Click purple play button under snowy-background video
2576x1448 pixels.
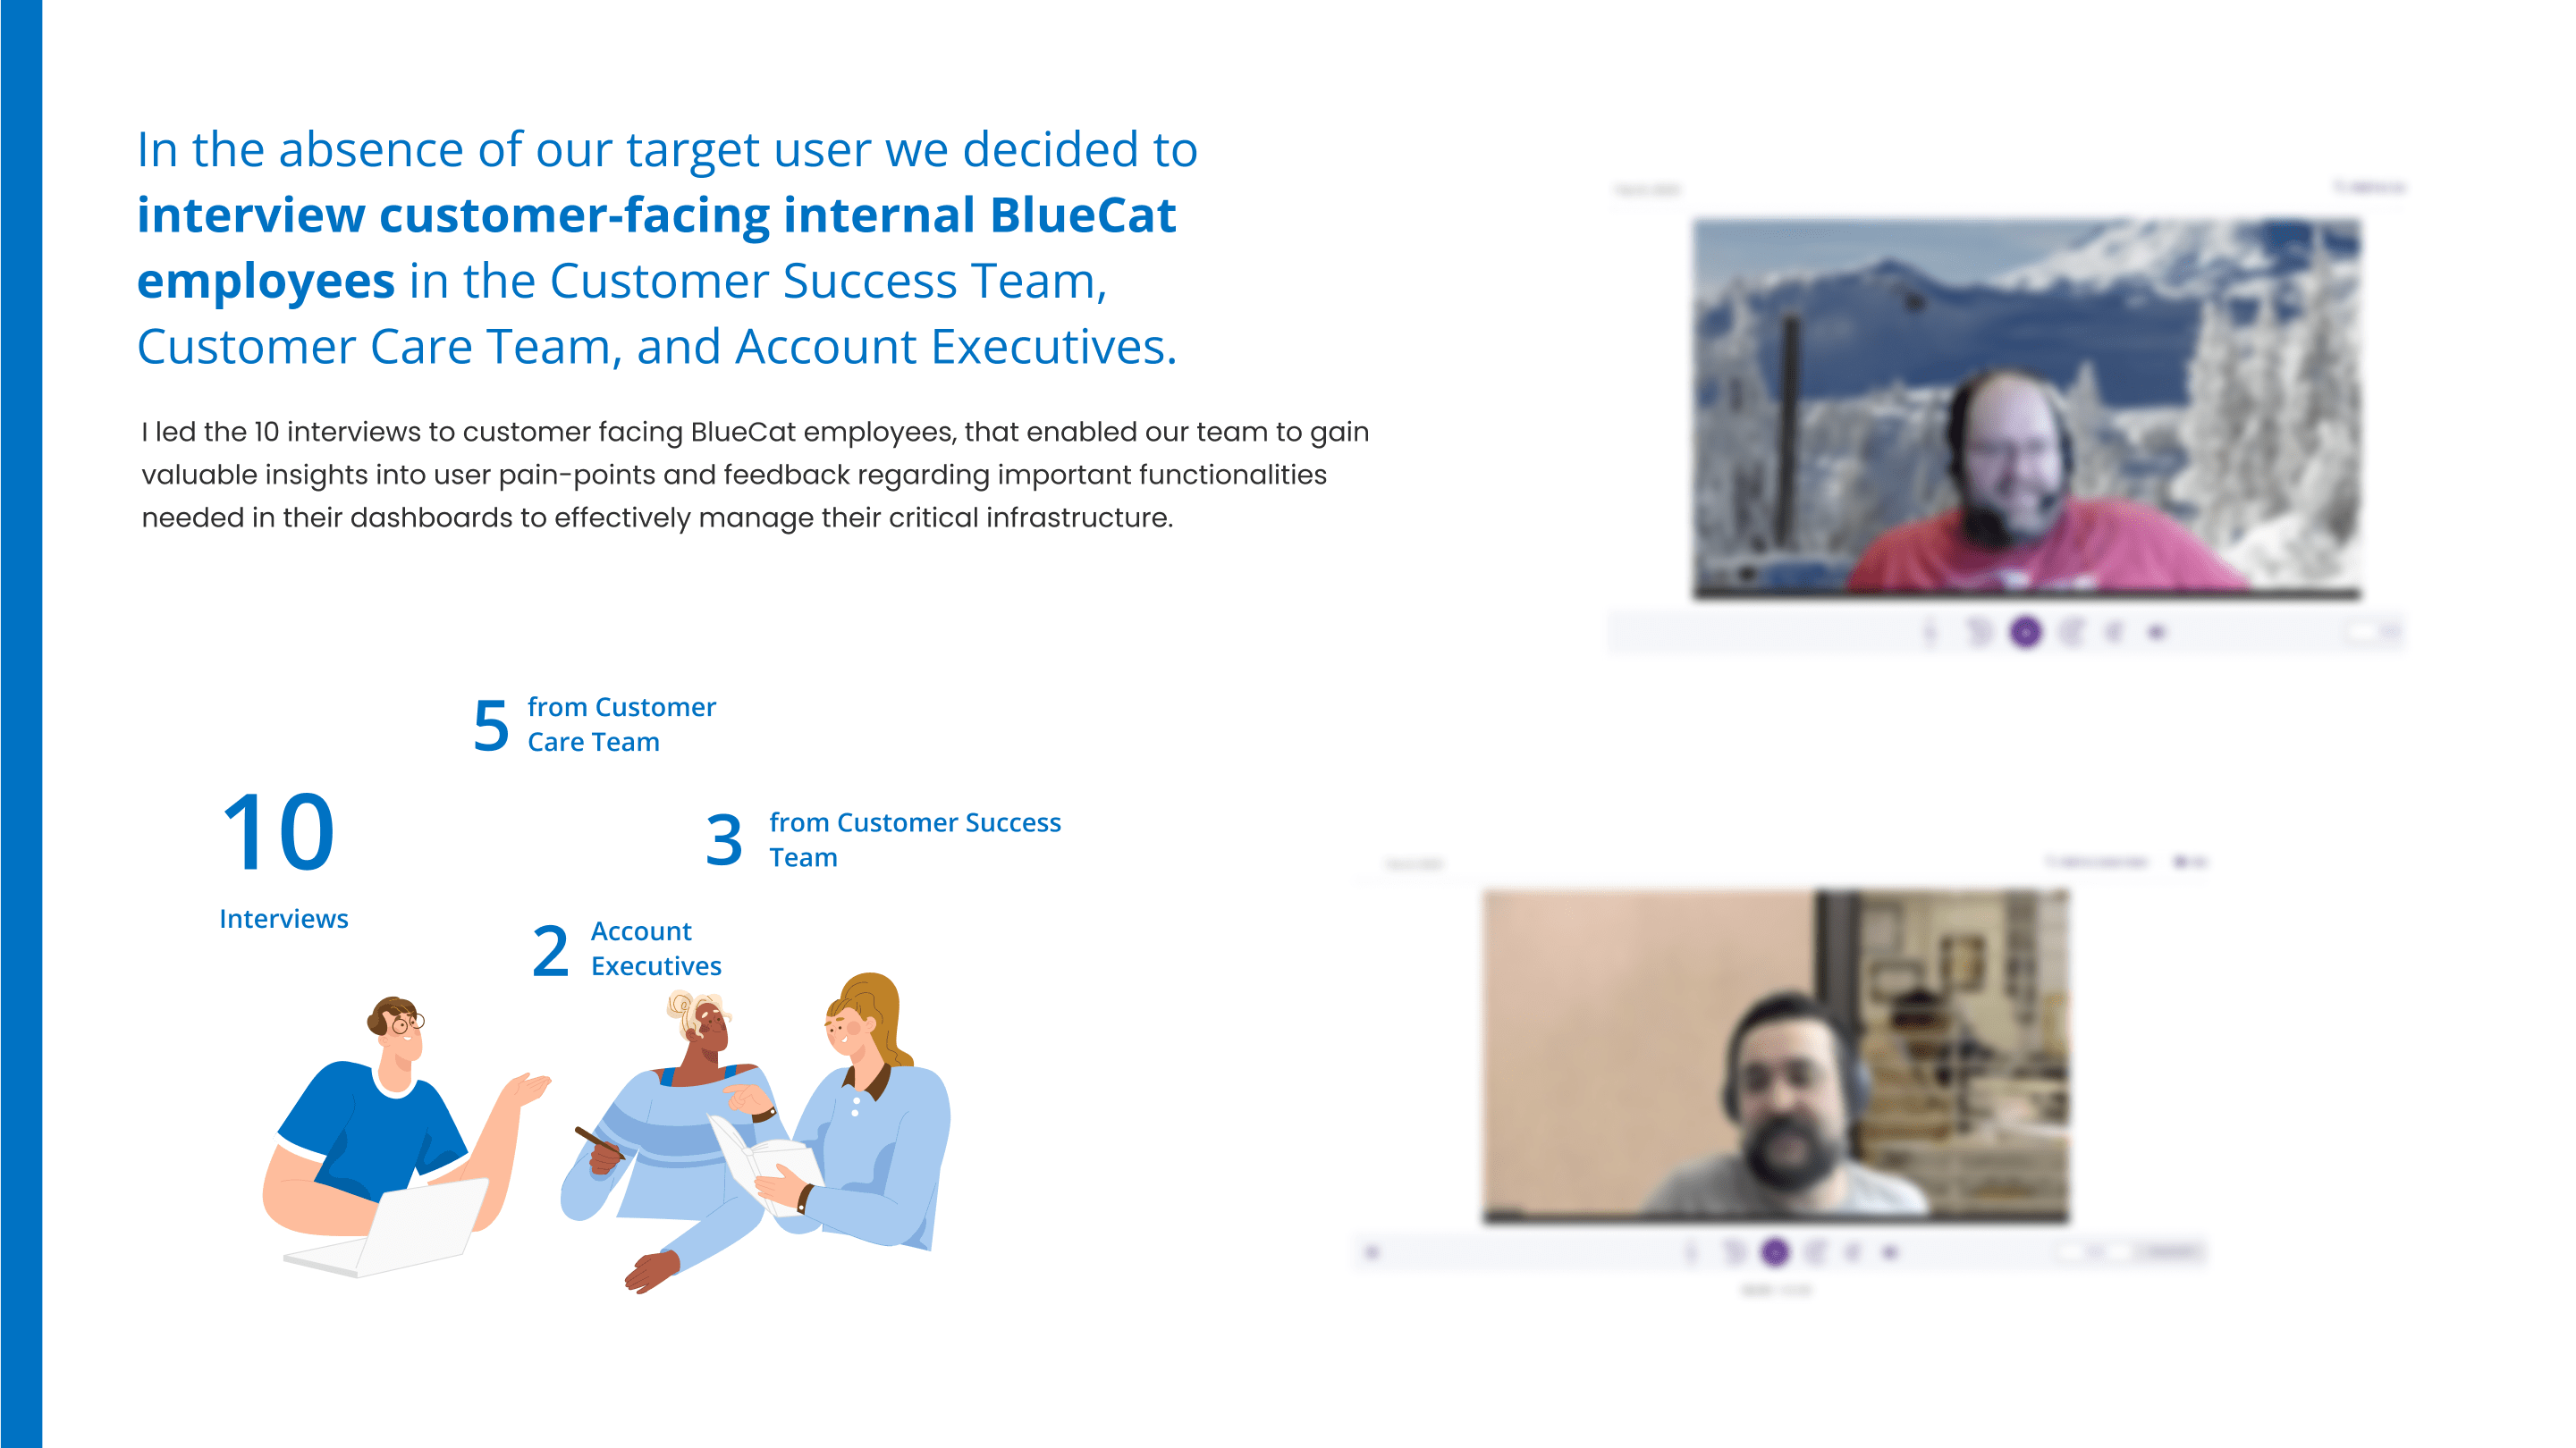(x=2025, y=632)
